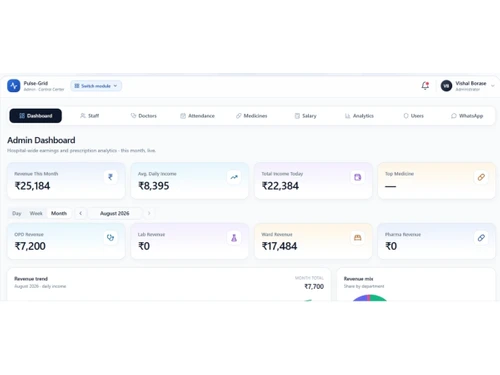
Task: Switch to the Users tab
Action: pyautogui.click(x=414, y=116)
